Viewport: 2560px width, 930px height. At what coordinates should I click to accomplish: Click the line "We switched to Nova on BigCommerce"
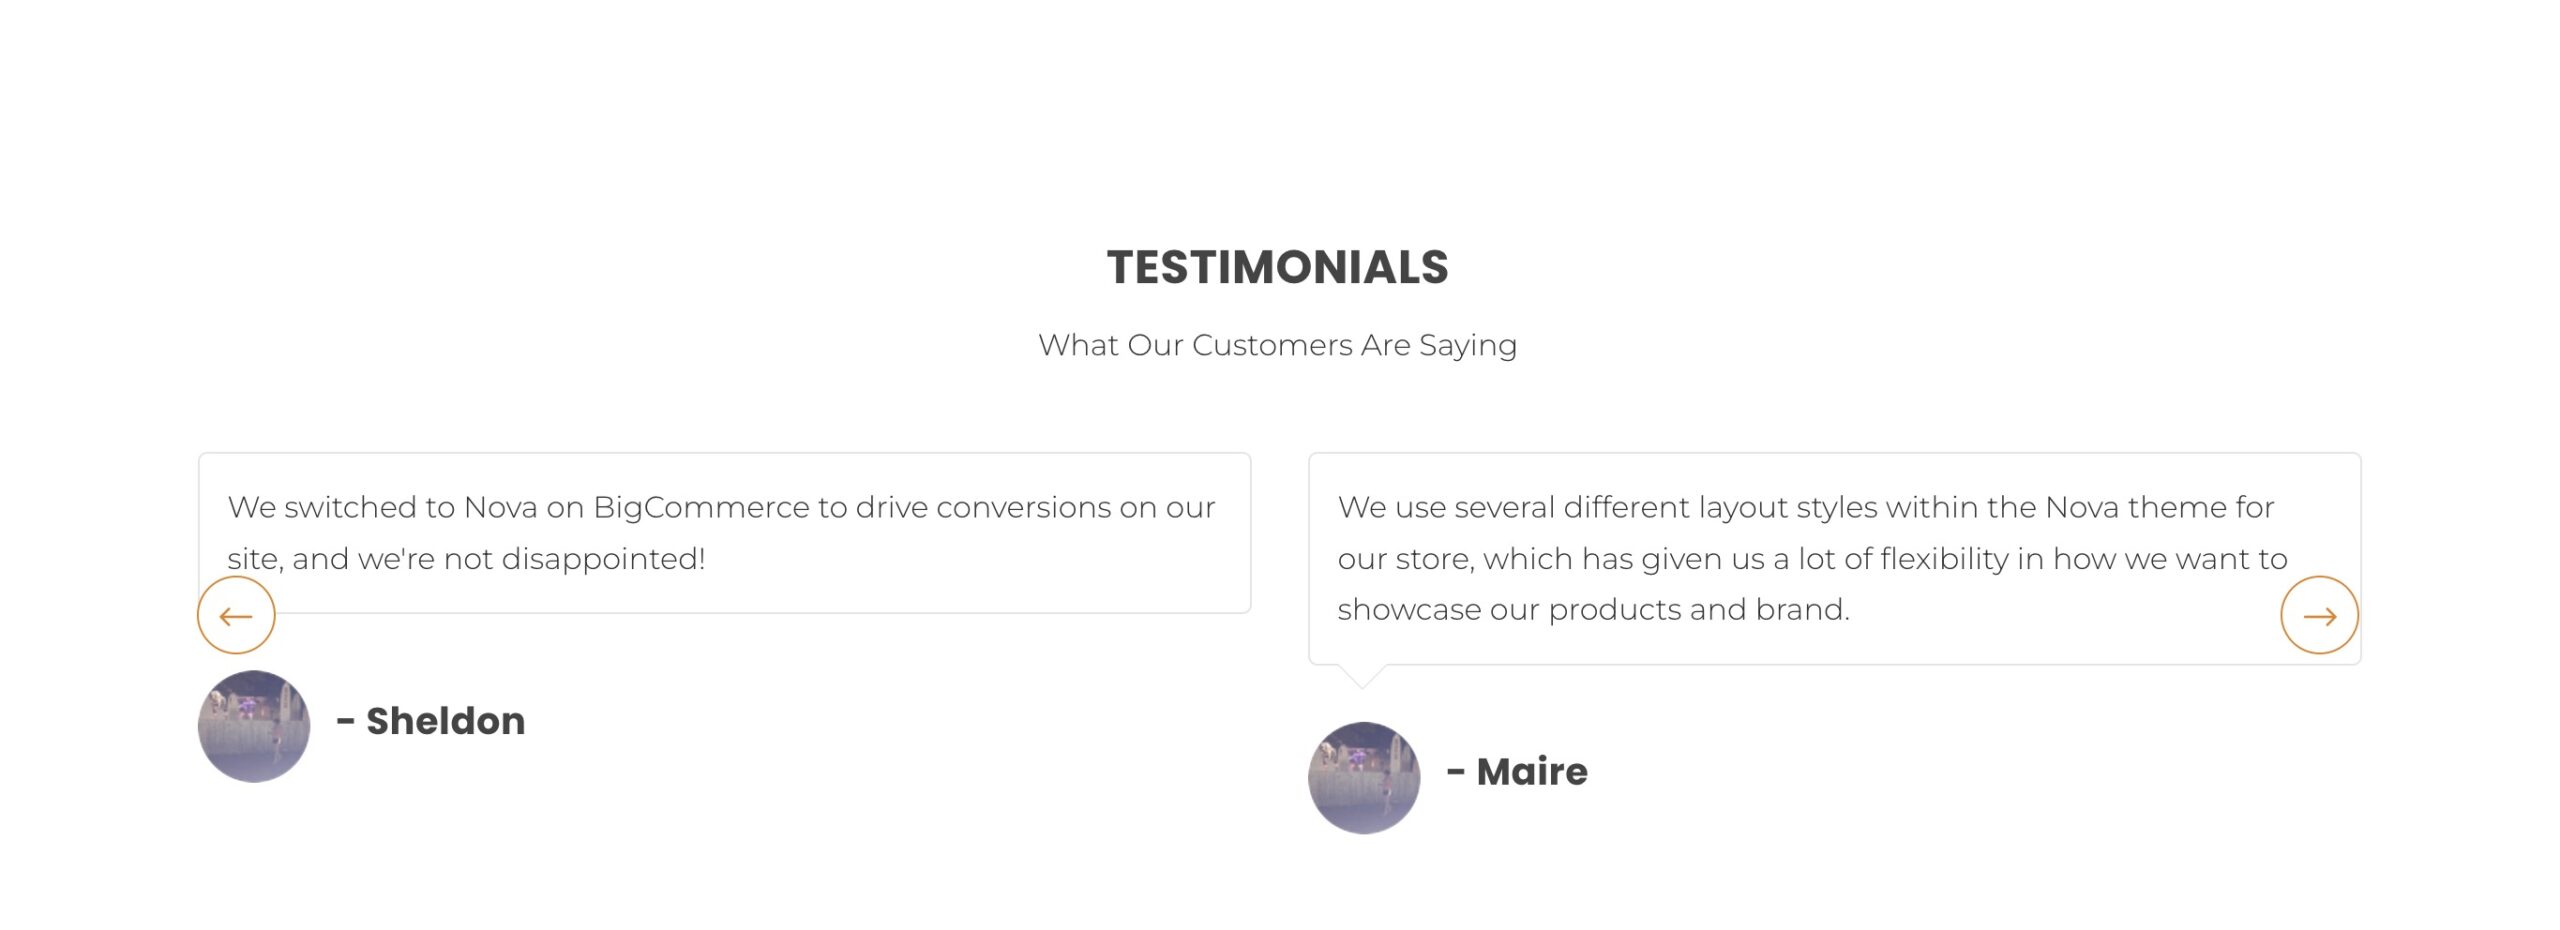[x=720, y=507]
